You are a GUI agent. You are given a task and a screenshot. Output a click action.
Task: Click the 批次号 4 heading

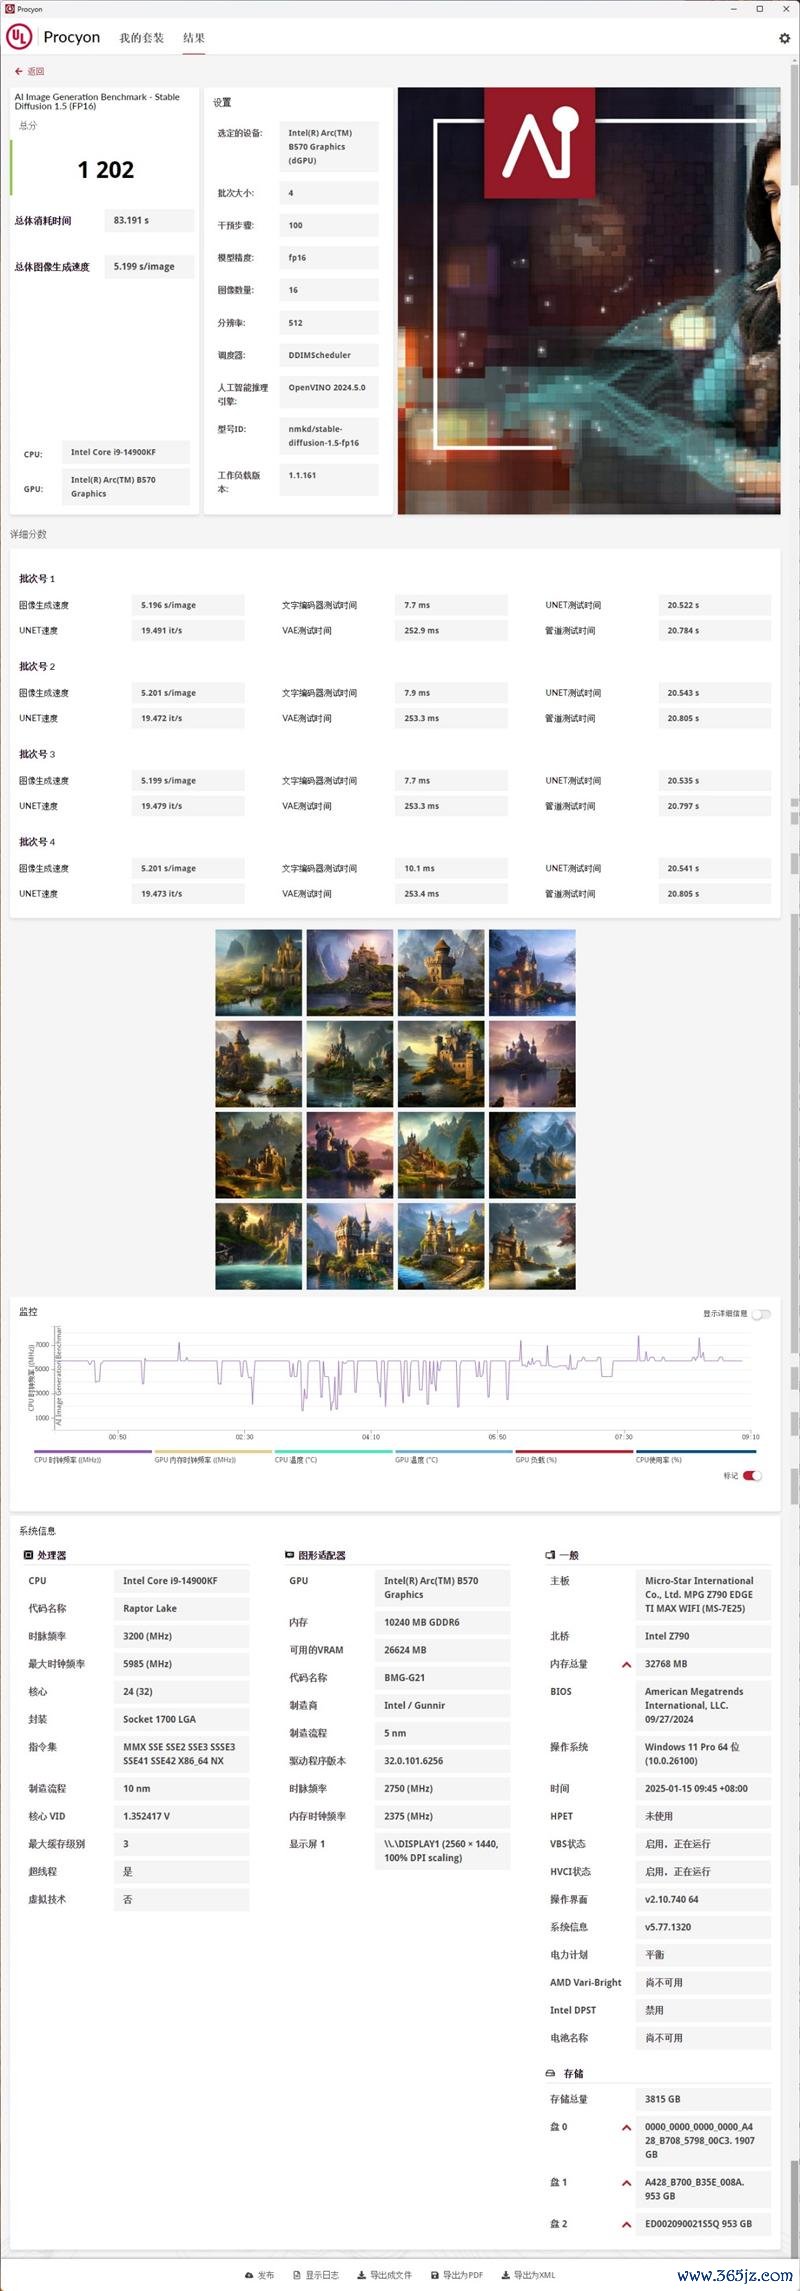point(37,842)
